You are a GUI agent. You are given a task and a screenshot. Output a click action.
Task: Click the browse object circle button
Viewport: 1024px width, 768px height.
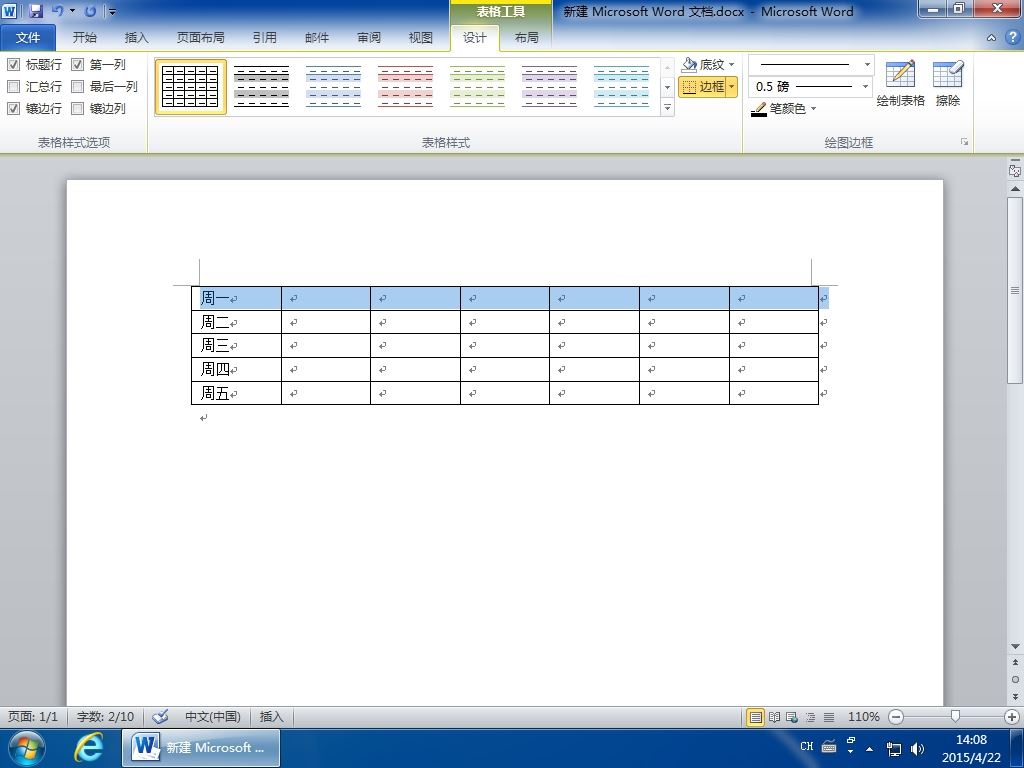(1015, 679)
